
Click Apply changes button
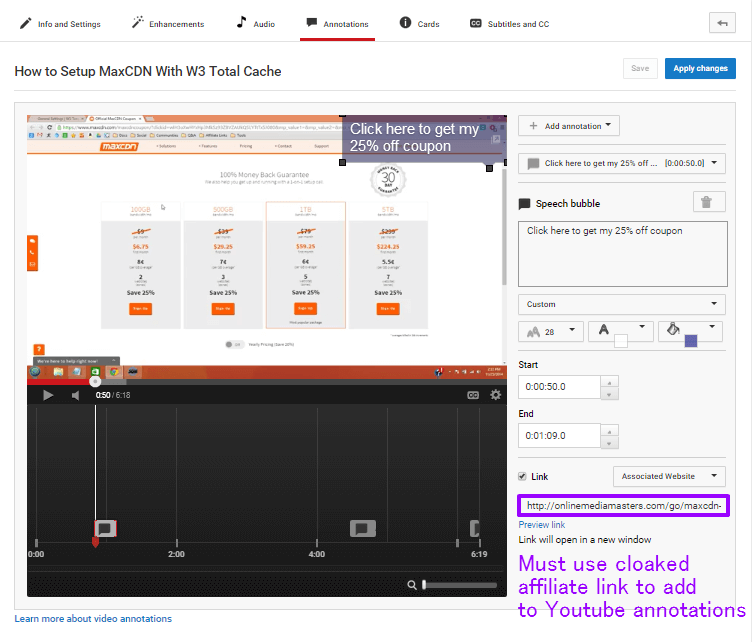(x=700, y=69)
